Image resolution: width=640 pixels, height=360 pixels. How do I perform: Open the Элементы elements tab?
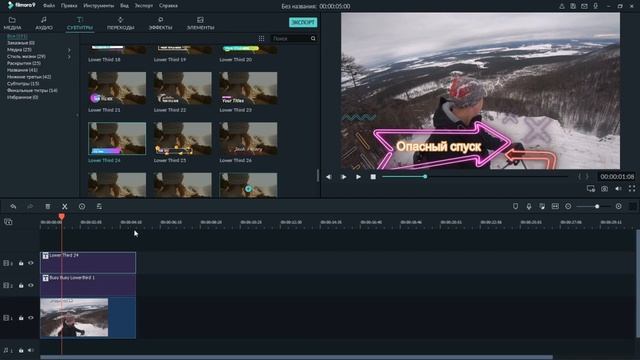(200, 24)
